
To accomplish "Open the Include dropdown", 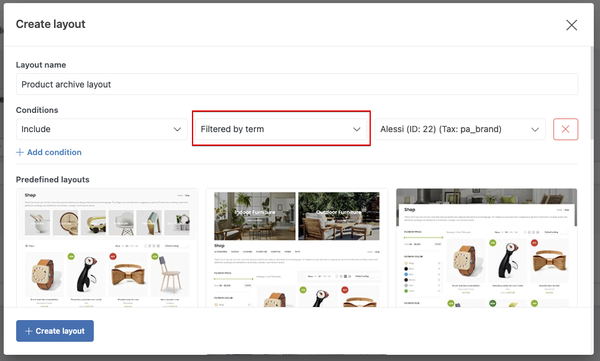I will [101, 129].
